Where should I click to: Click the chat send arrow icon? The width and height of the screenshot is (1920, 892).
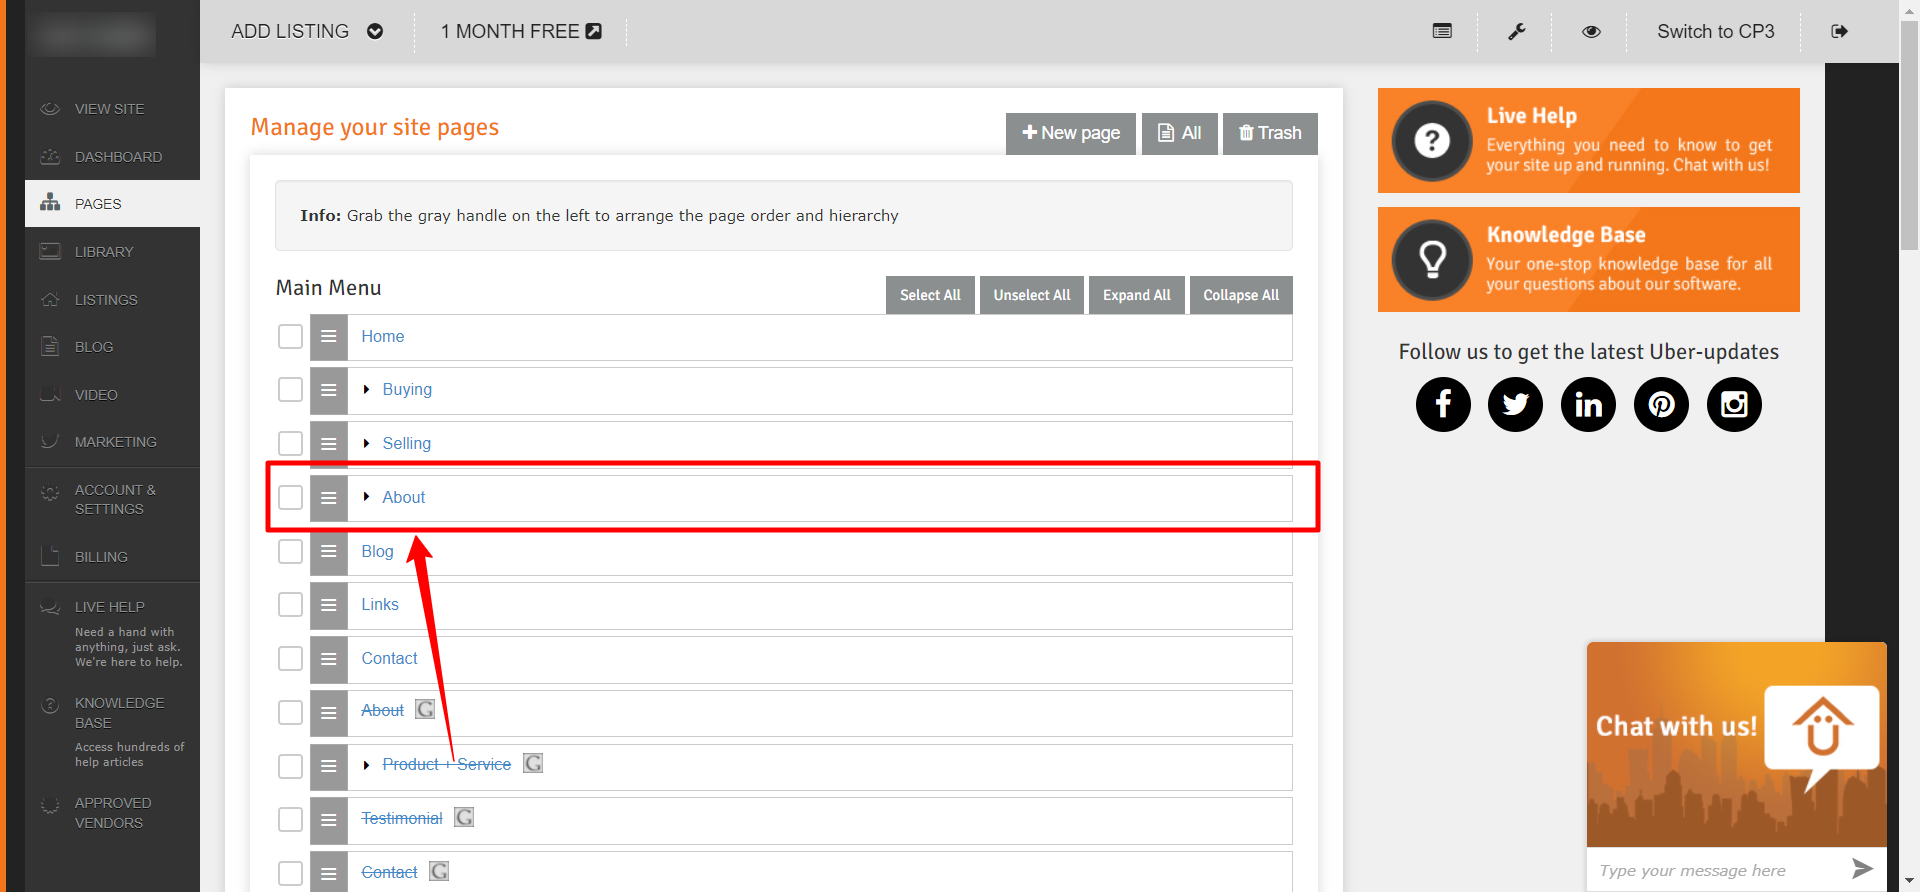pos(1861,869)
